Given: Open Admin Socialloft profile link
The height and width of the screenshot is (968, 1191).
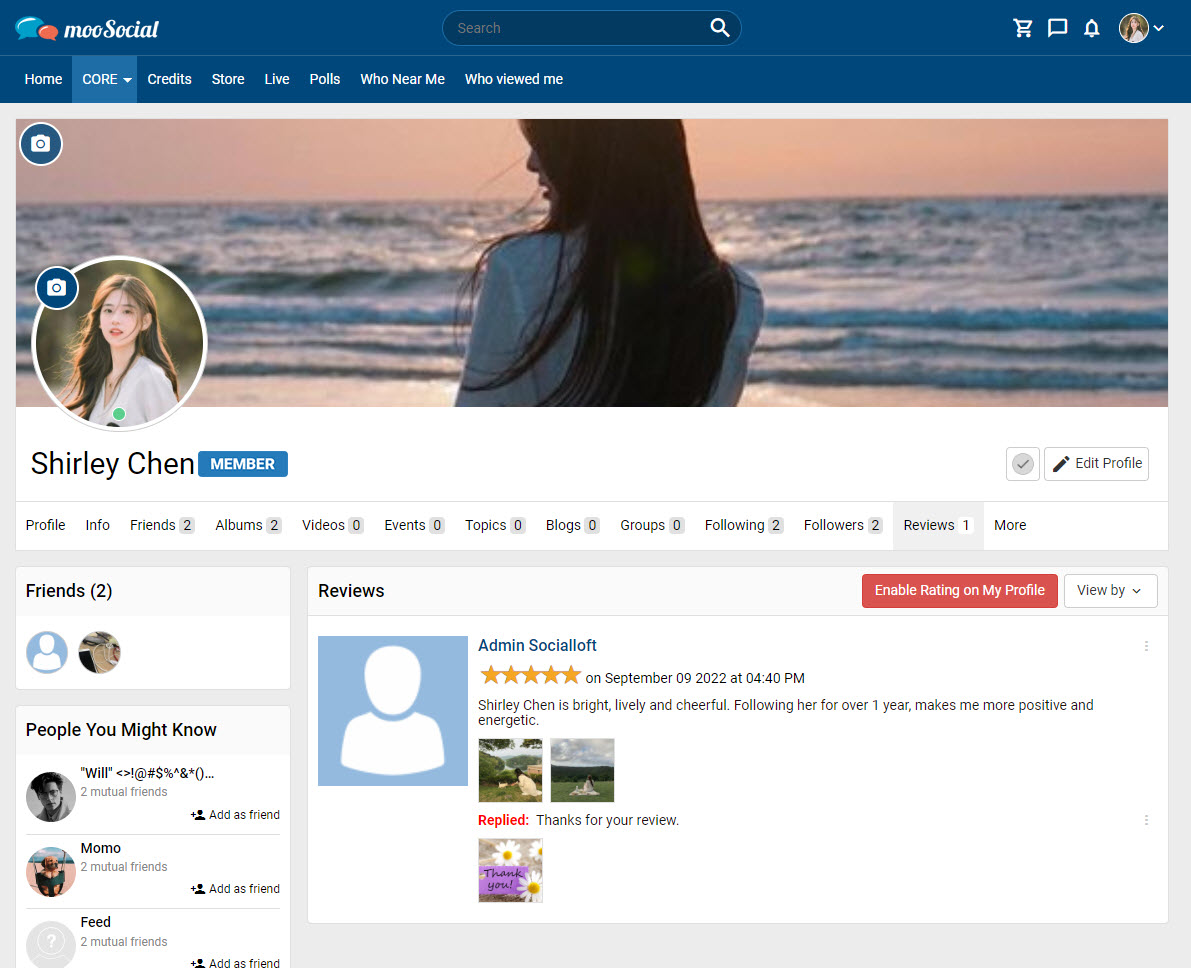Looking at the screenshot, I should [x=537, y=645].
